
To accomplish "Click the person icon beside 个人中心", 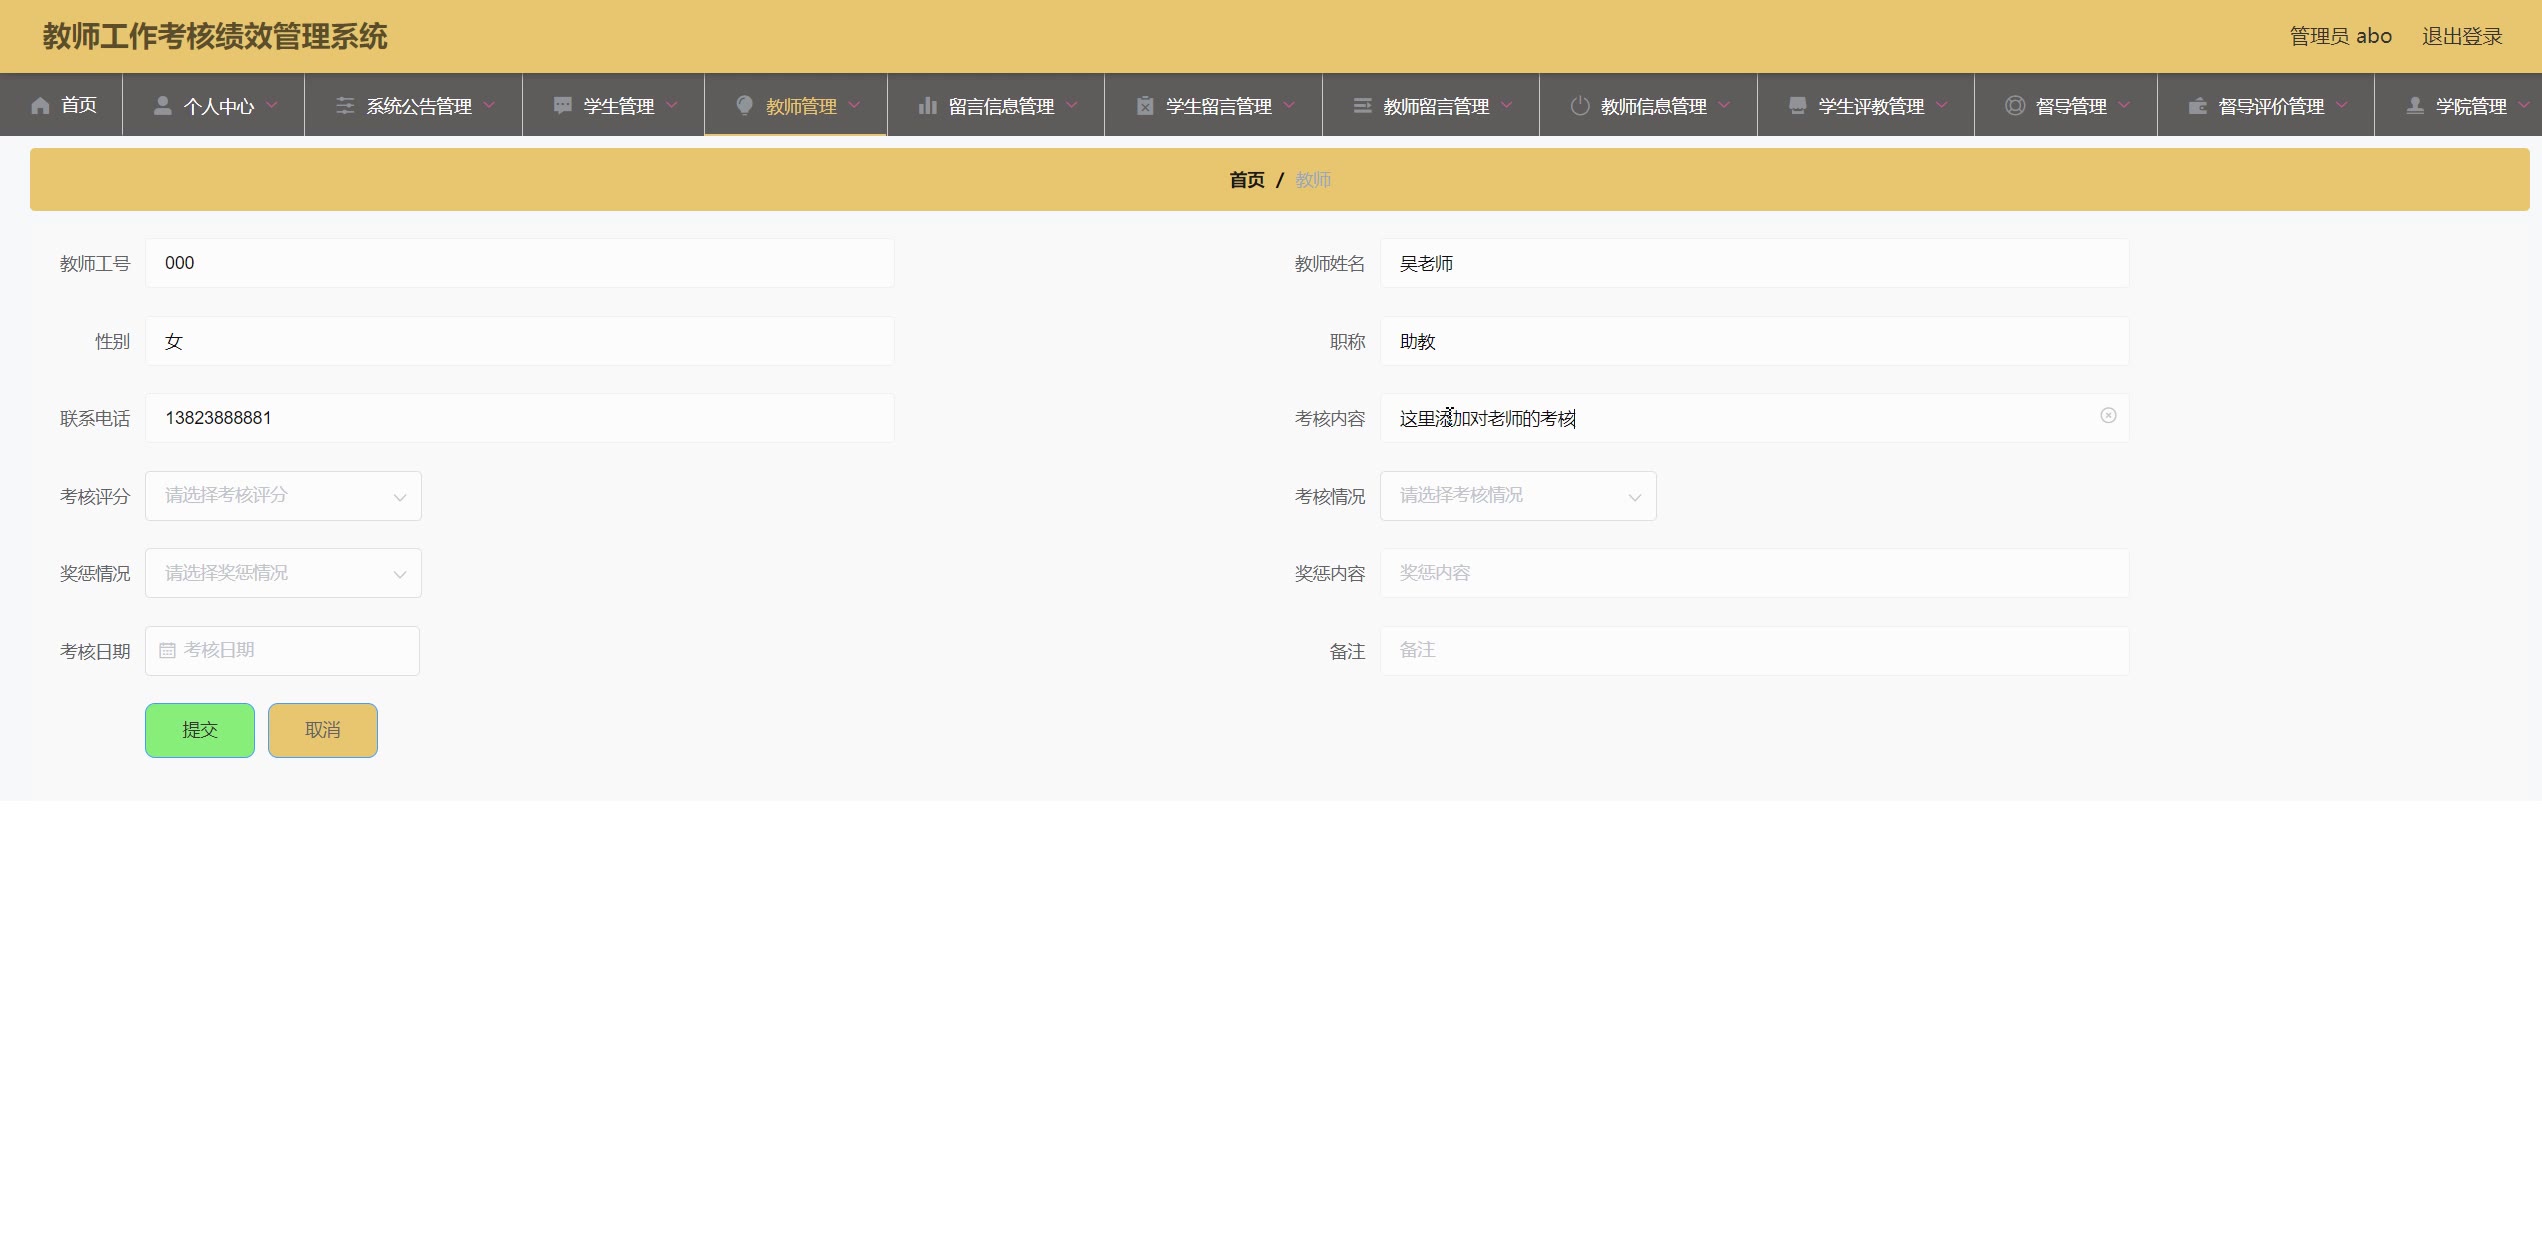I will pos(162,106).
